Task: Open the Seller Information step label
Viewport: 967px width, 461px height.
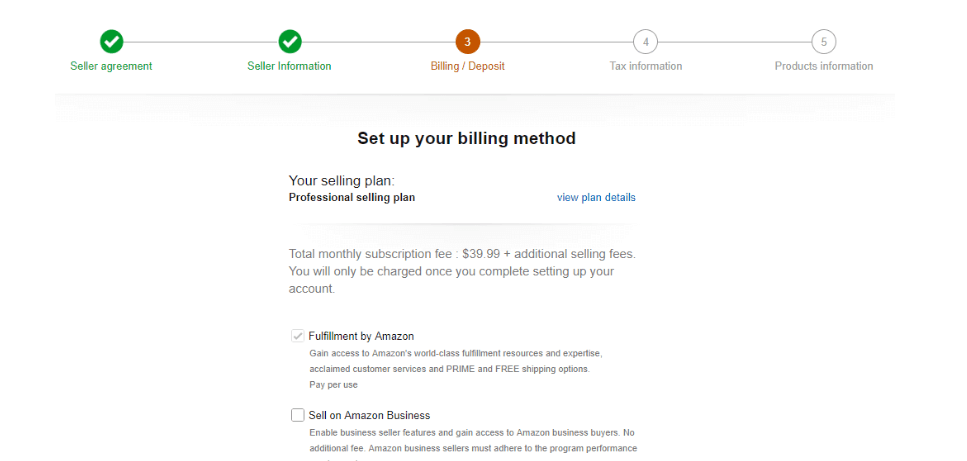Action: [x=289, y=66]
